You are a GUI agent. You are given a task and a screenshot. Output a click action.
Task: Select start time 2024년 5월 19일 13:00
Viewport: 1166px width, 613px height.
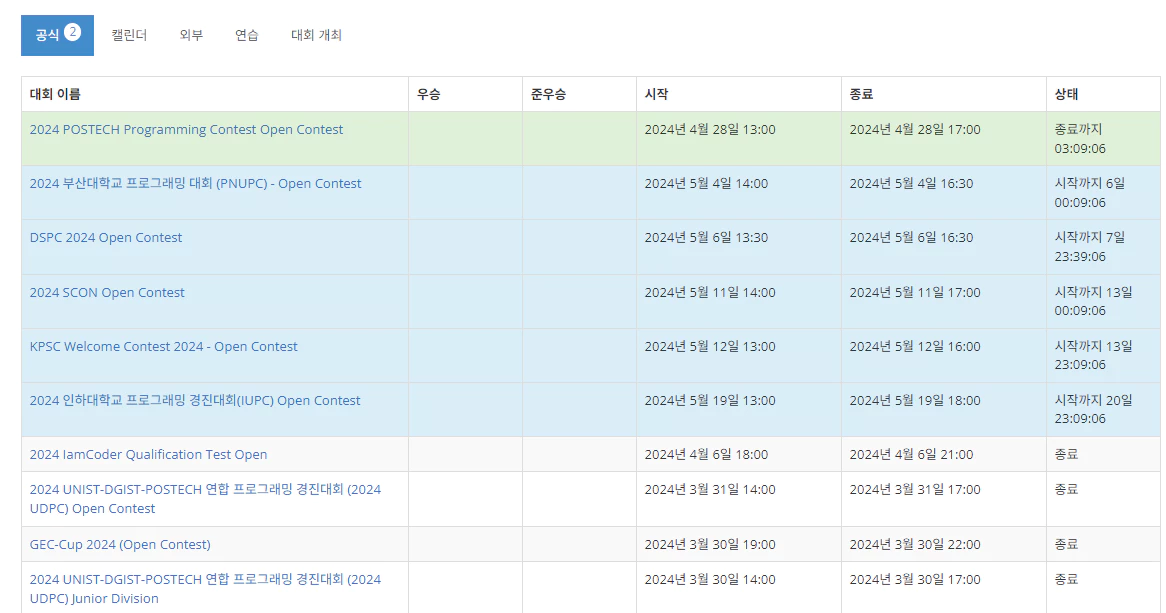pyautogui.click(x=710, y=400)
